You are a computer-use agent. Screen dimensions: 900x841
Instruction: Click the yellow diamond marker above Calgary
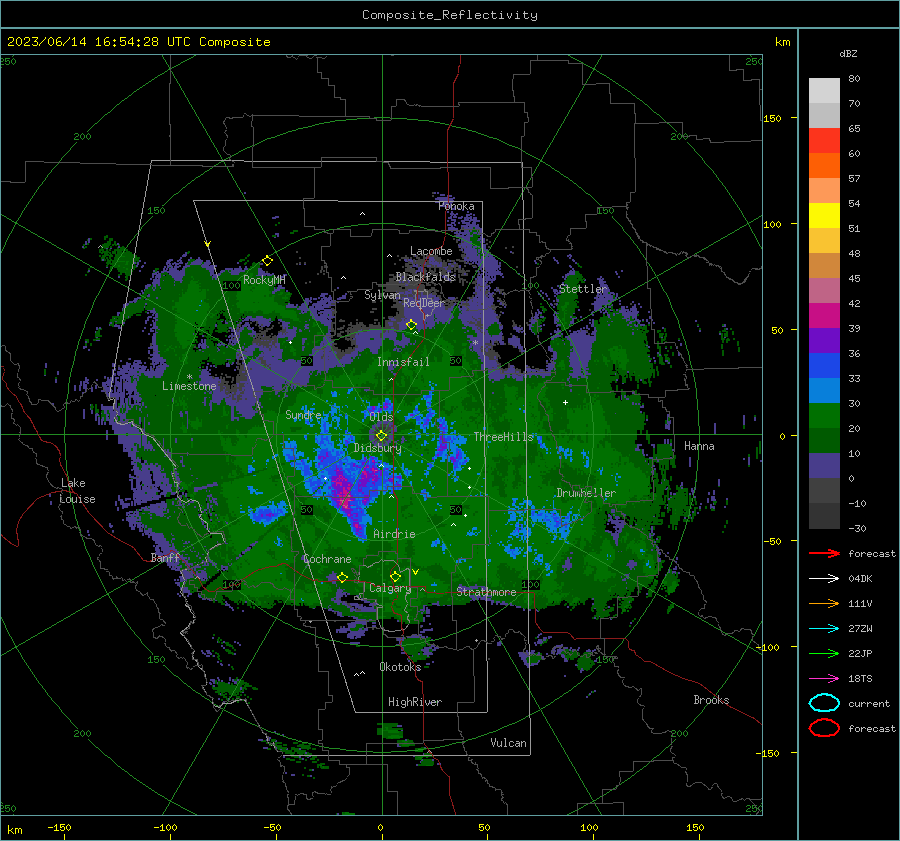coord(395,576)
